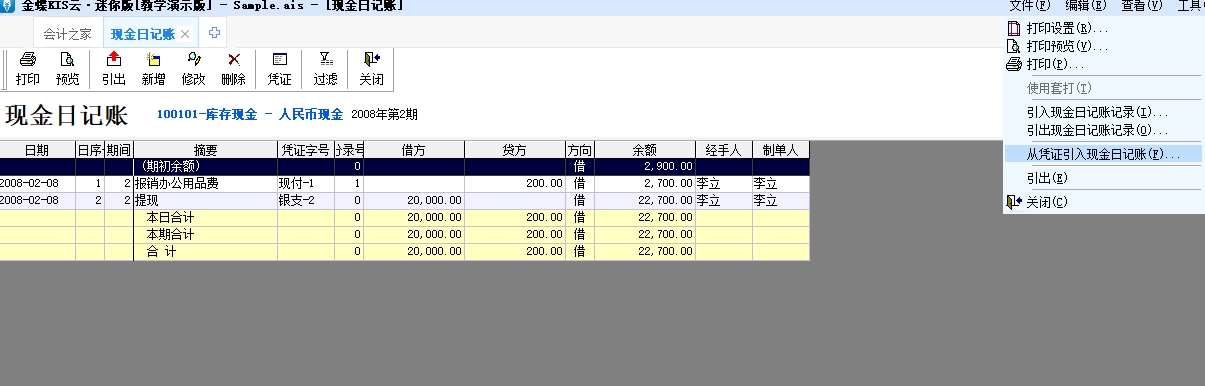Open the 凭证 voucher toolbar icon

click(x=280, y=69)
